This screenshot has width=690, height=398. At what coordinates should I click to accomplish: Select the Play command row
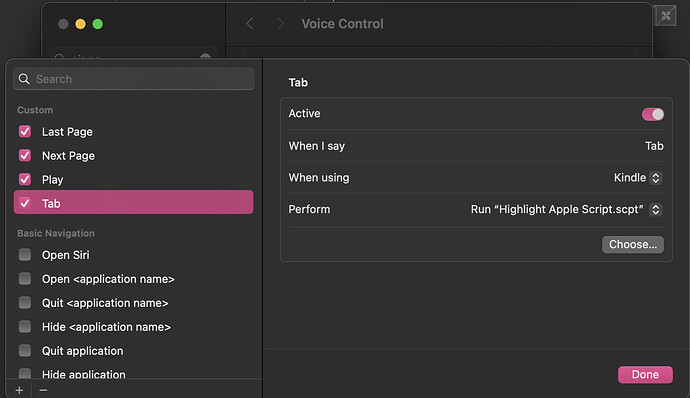point(133,179)
